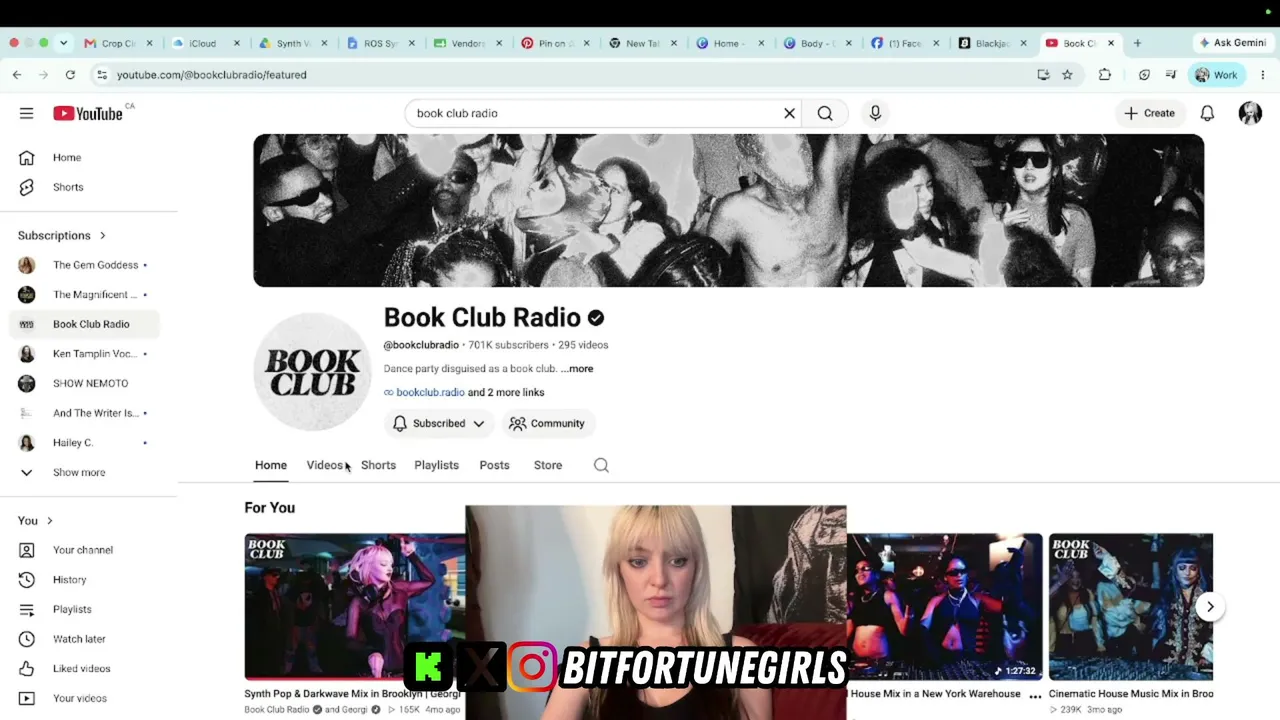Open options for New York Warehouse video
The image size is (1280, 720).
[1035, 696]
